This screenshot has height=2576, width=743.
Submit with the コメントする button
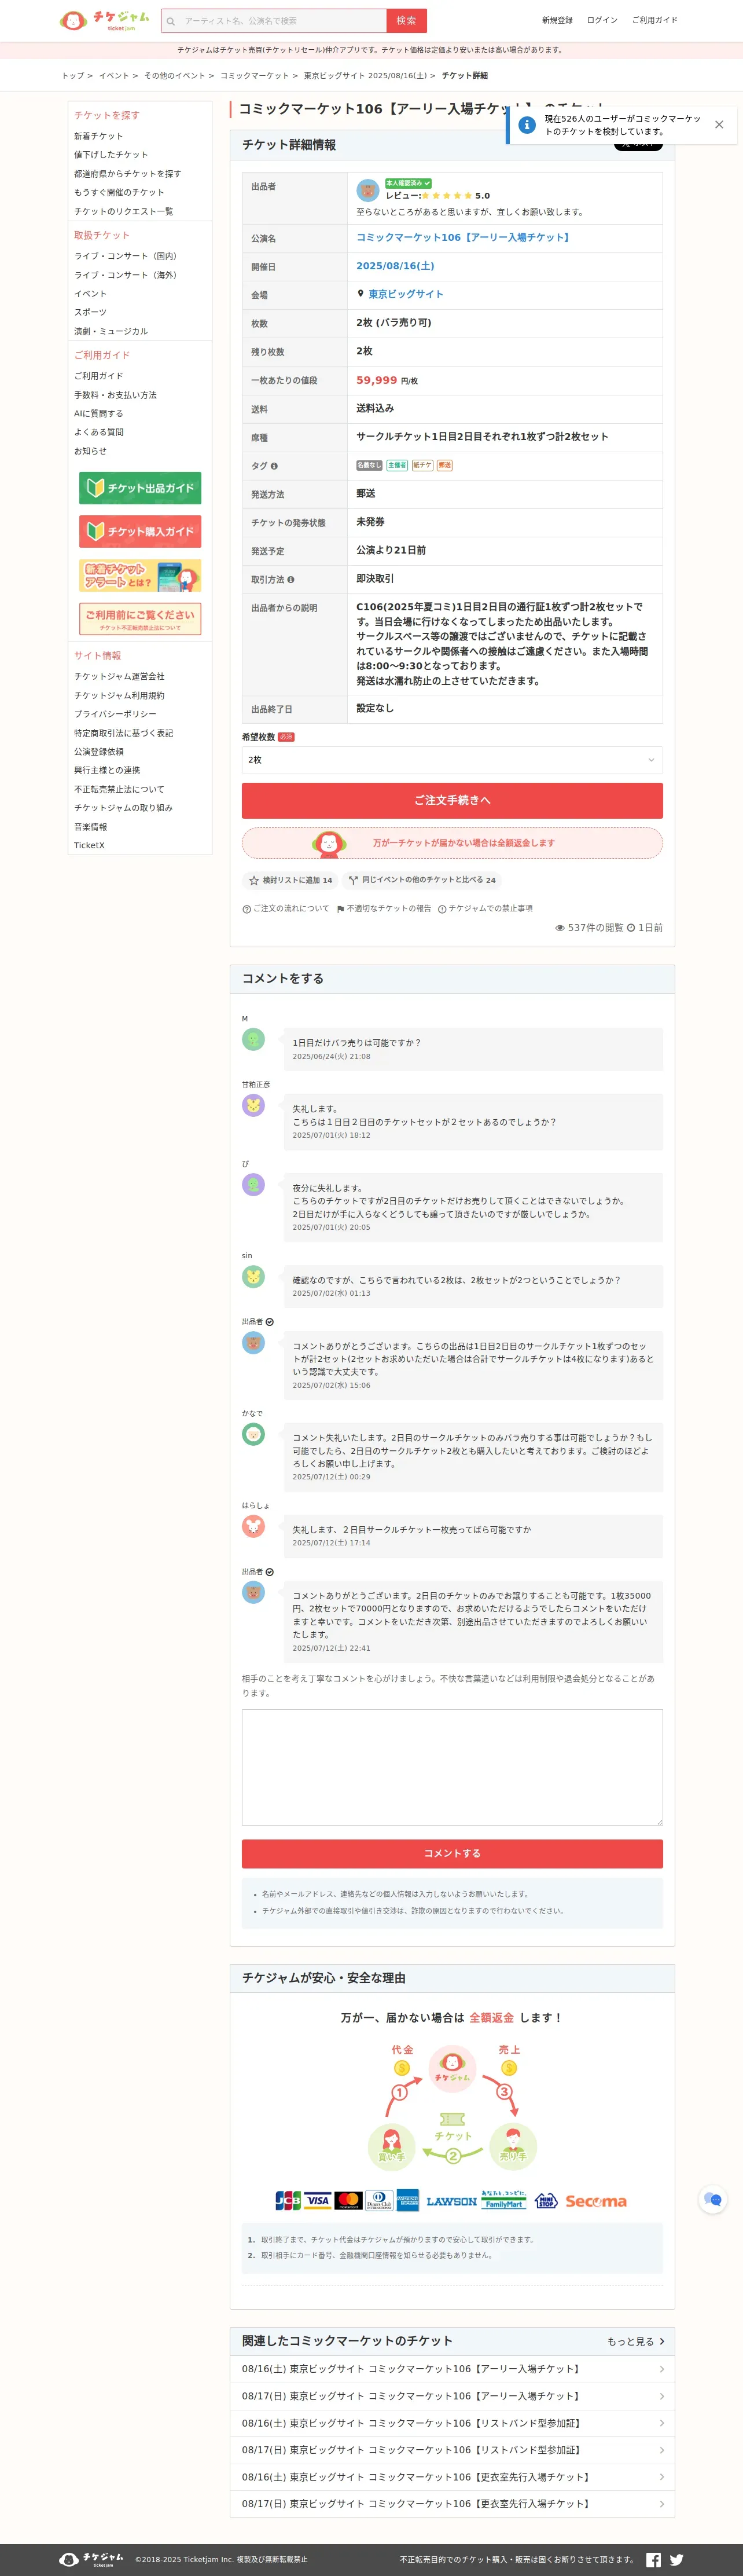point(452,1853)
